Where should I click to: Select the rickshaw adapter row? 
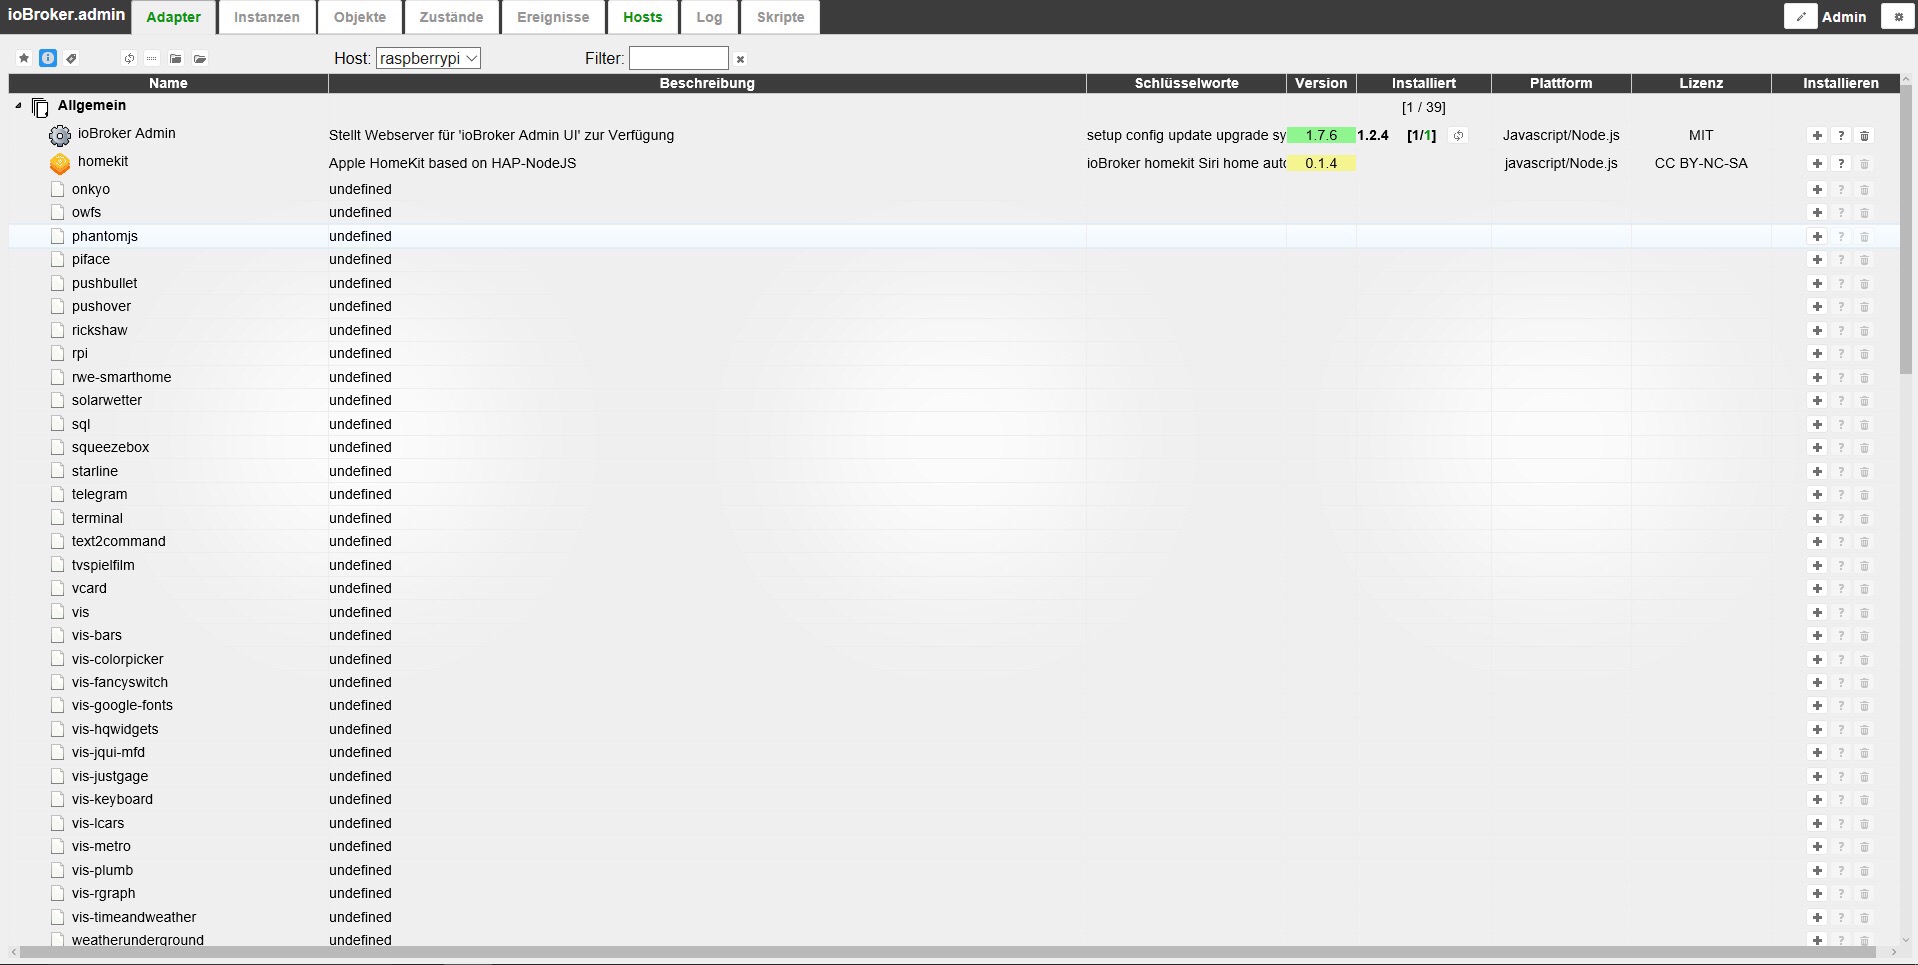tap(954, 330)
